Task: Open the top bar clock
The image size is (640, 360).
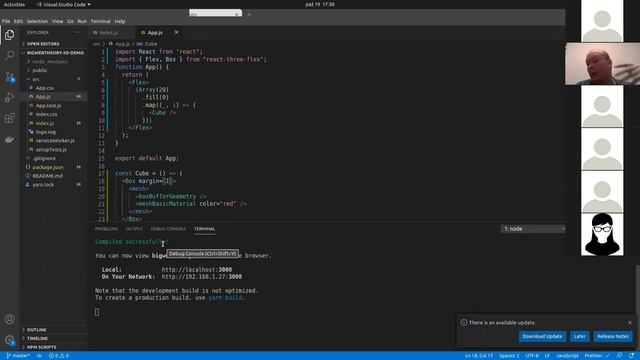Action: pos(320,4)
